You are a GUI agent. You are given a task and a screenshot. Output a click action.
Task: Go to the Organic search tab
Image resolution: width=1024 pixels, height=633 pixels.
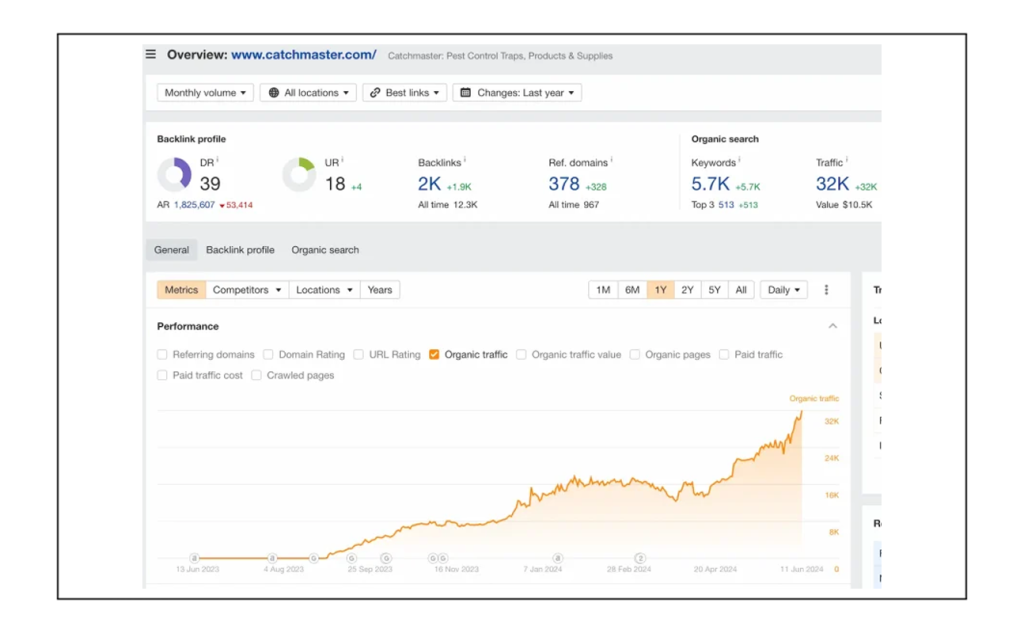(x=325, y=250)
